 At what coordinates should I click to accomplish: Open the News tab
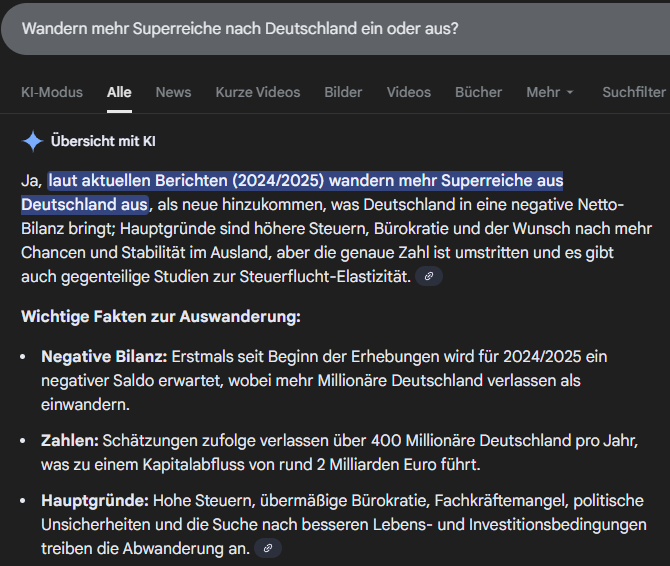(173, 92)
